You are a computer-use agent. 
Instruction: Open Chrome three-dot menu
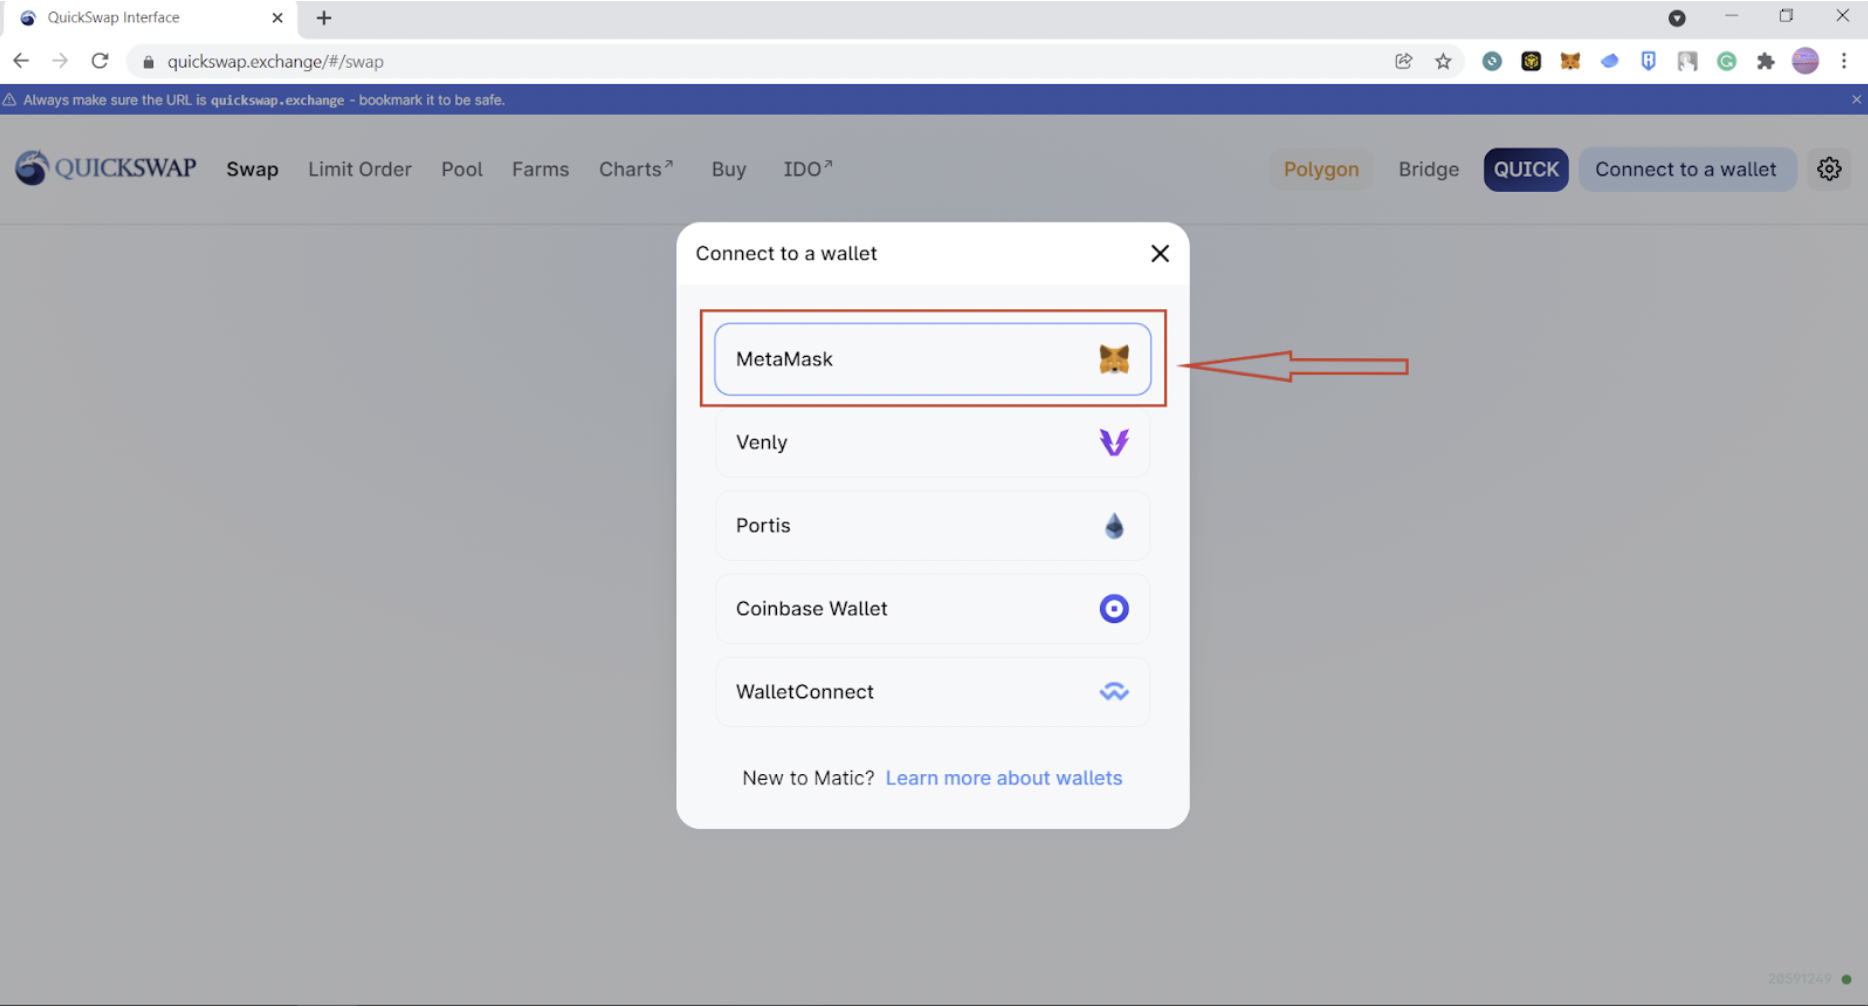click(x=1844, y=61)
